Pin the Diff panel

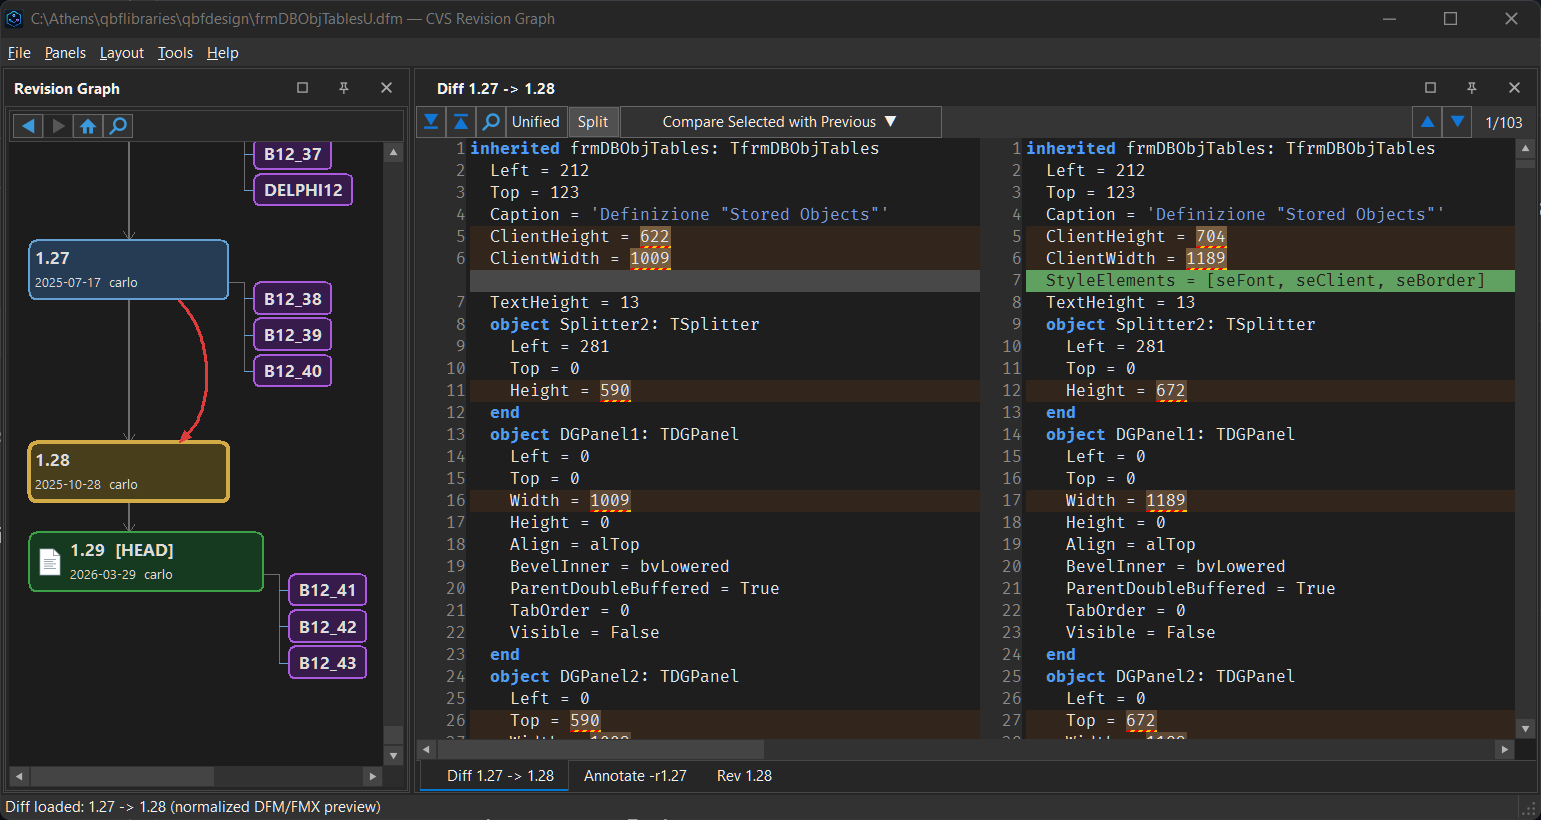(1472, 88)
